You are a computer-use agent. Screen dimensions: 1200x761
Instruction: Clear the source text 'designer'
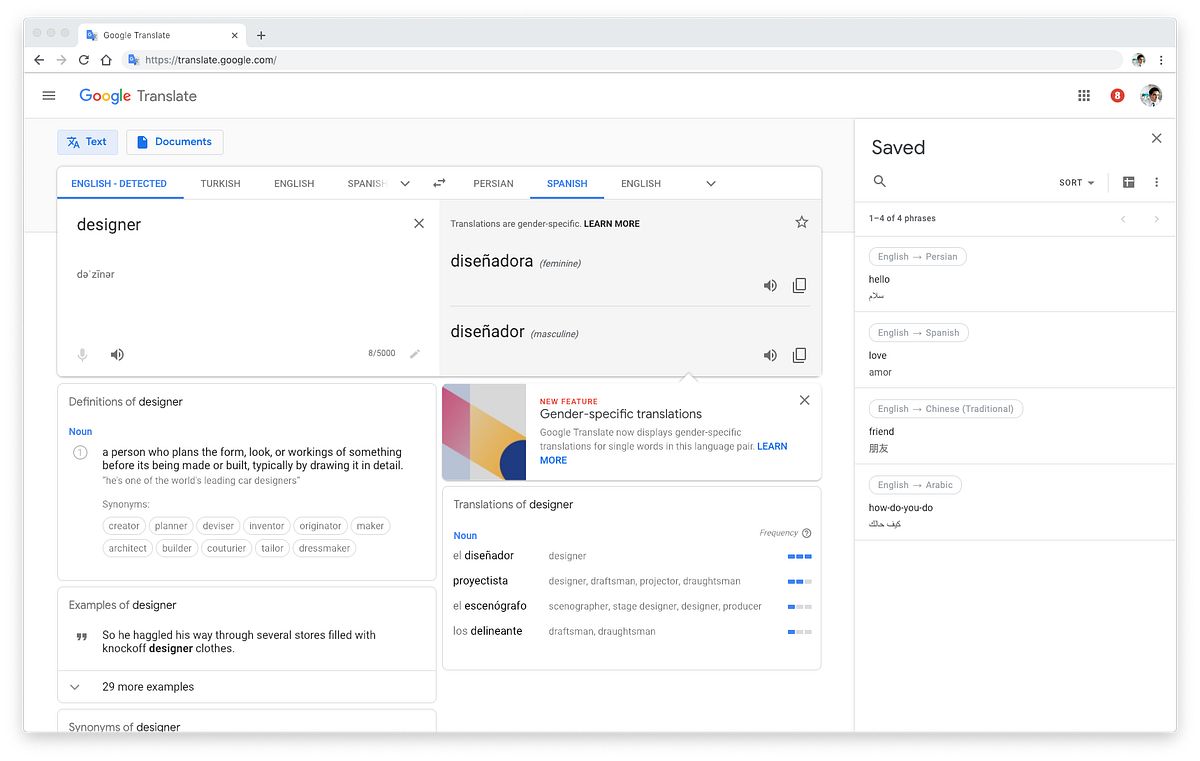(x=419, y=223)
